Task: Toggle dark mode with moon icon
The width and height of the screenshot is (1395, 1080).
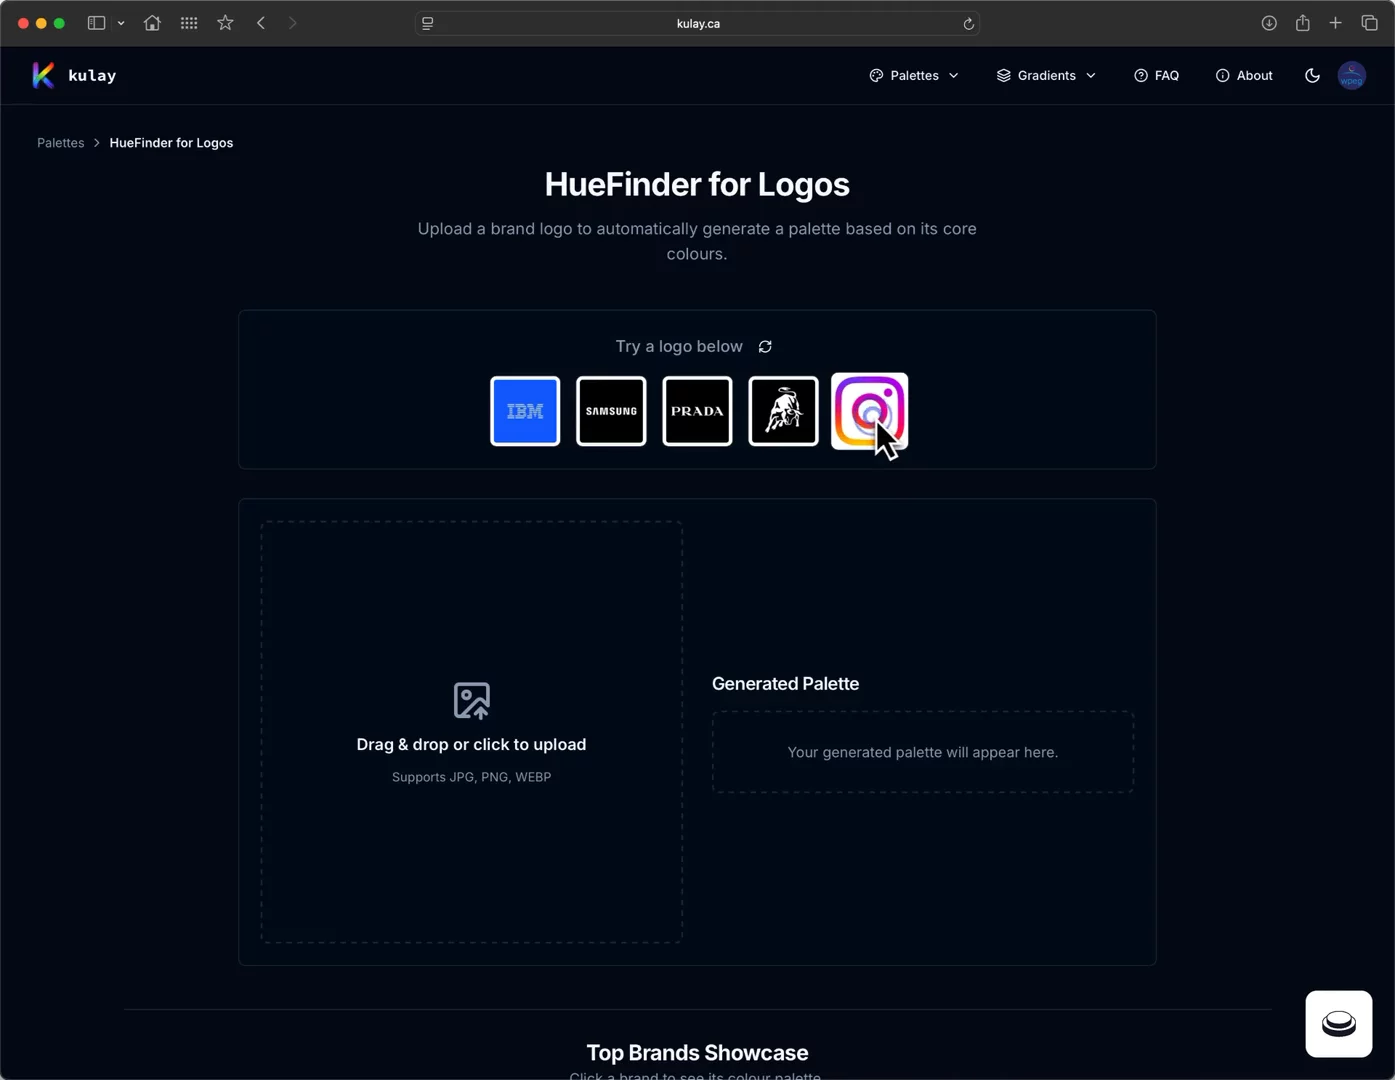Action: 1312,75
